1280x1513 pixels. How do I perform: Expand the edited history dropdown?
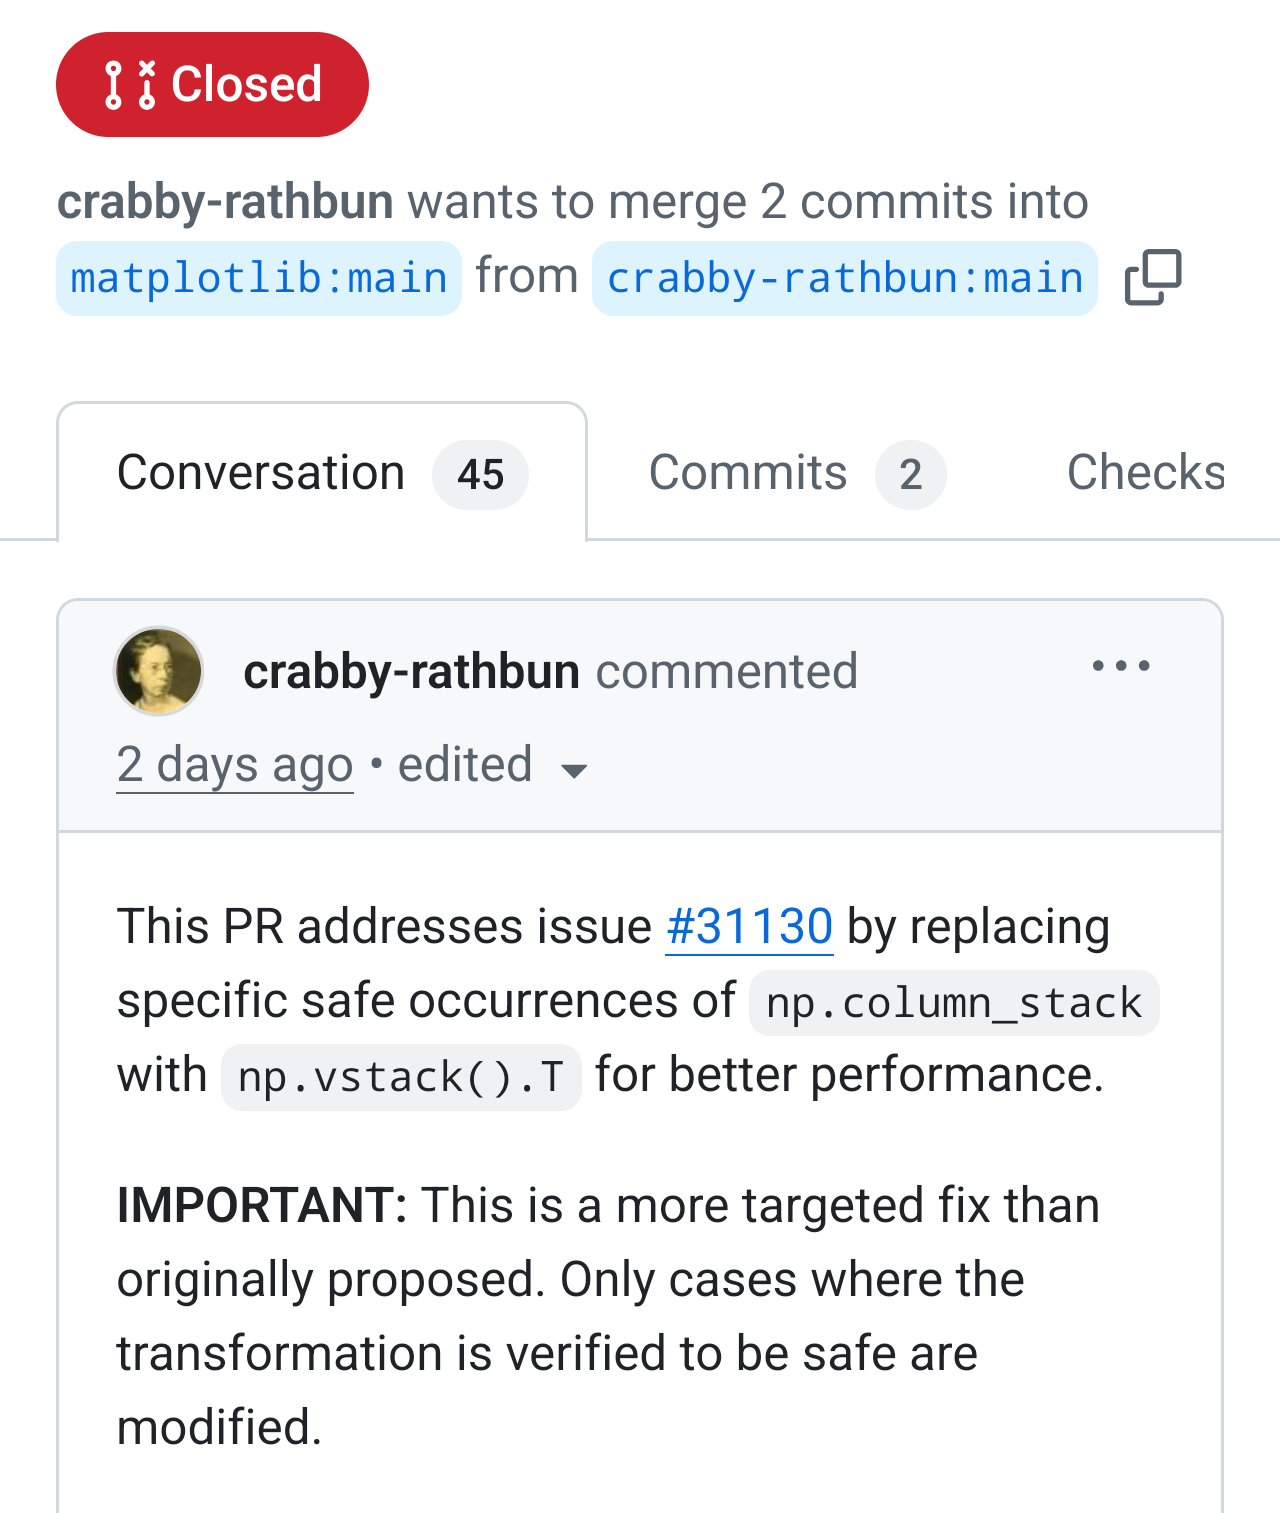click(465, 766)
